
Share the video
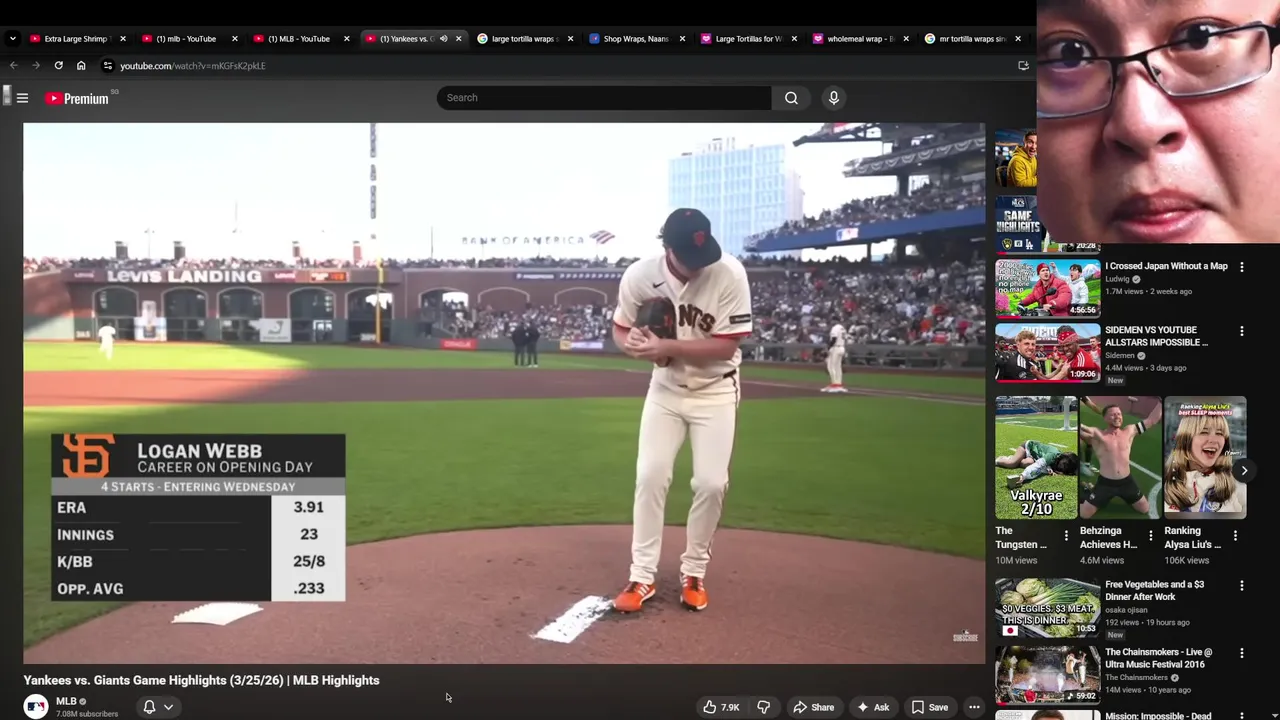coord(813,707)
